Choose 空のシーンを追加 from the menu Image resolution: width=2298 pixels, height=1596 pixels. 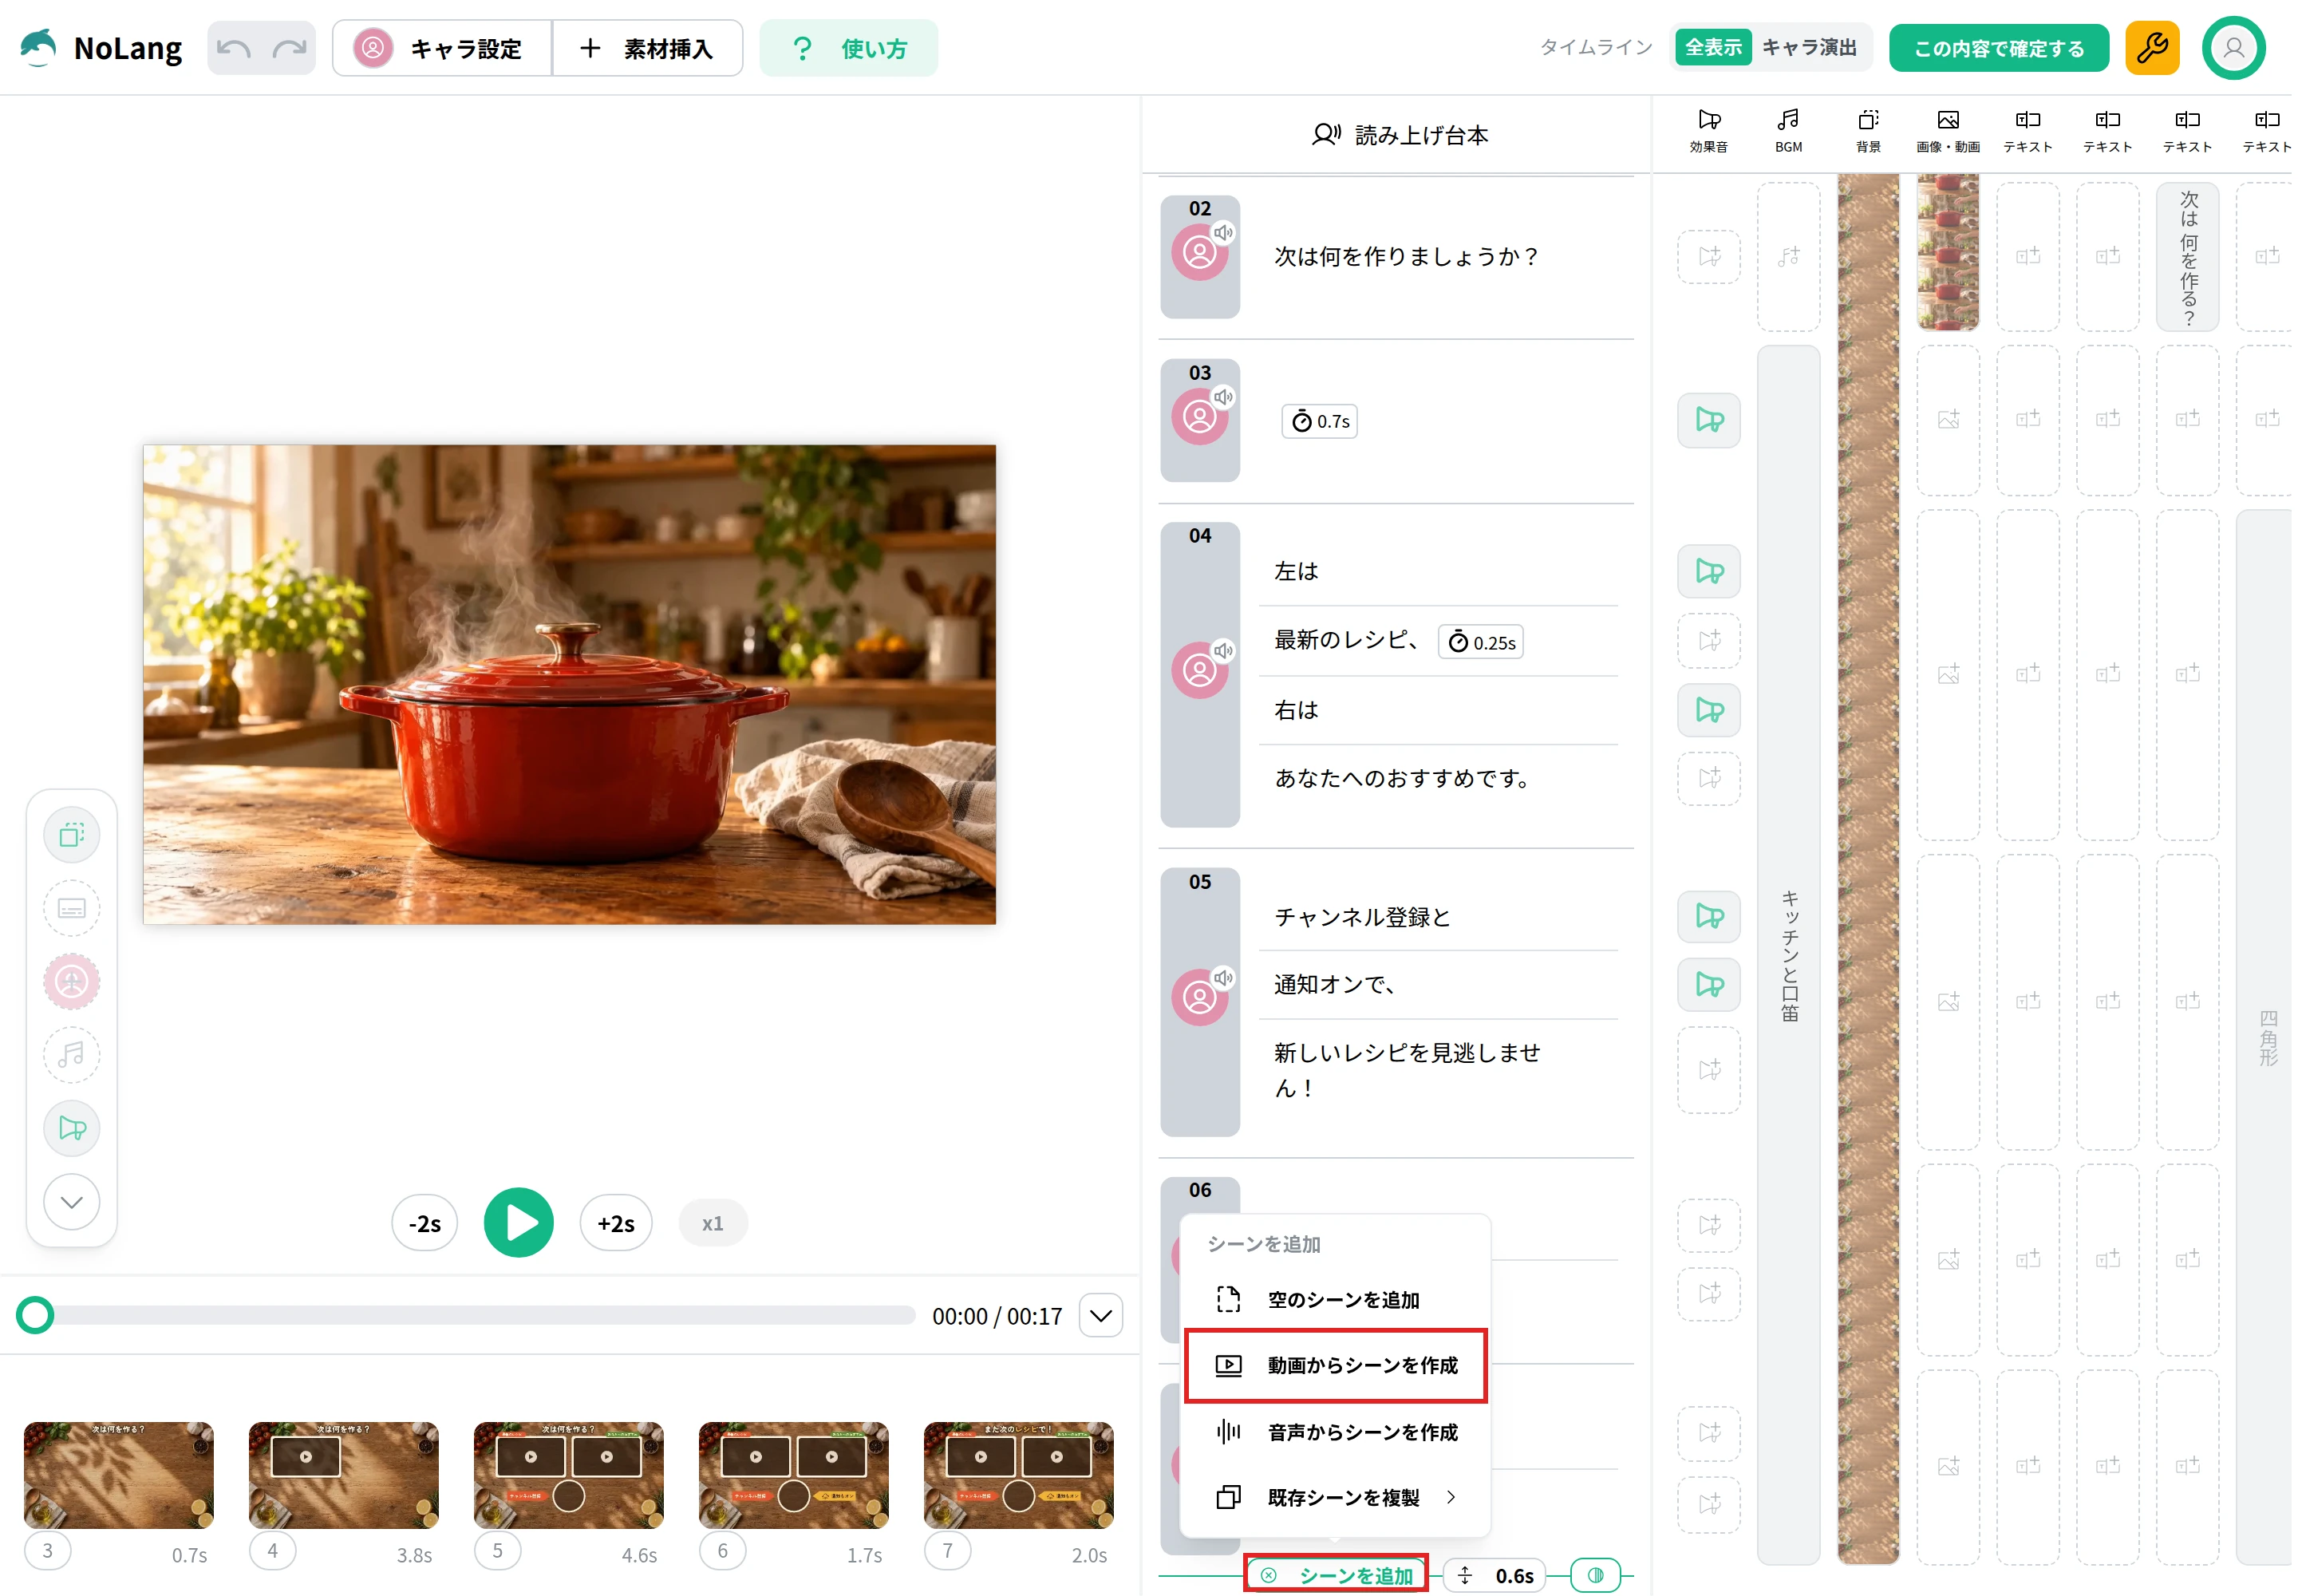tap(1334, 1299)
